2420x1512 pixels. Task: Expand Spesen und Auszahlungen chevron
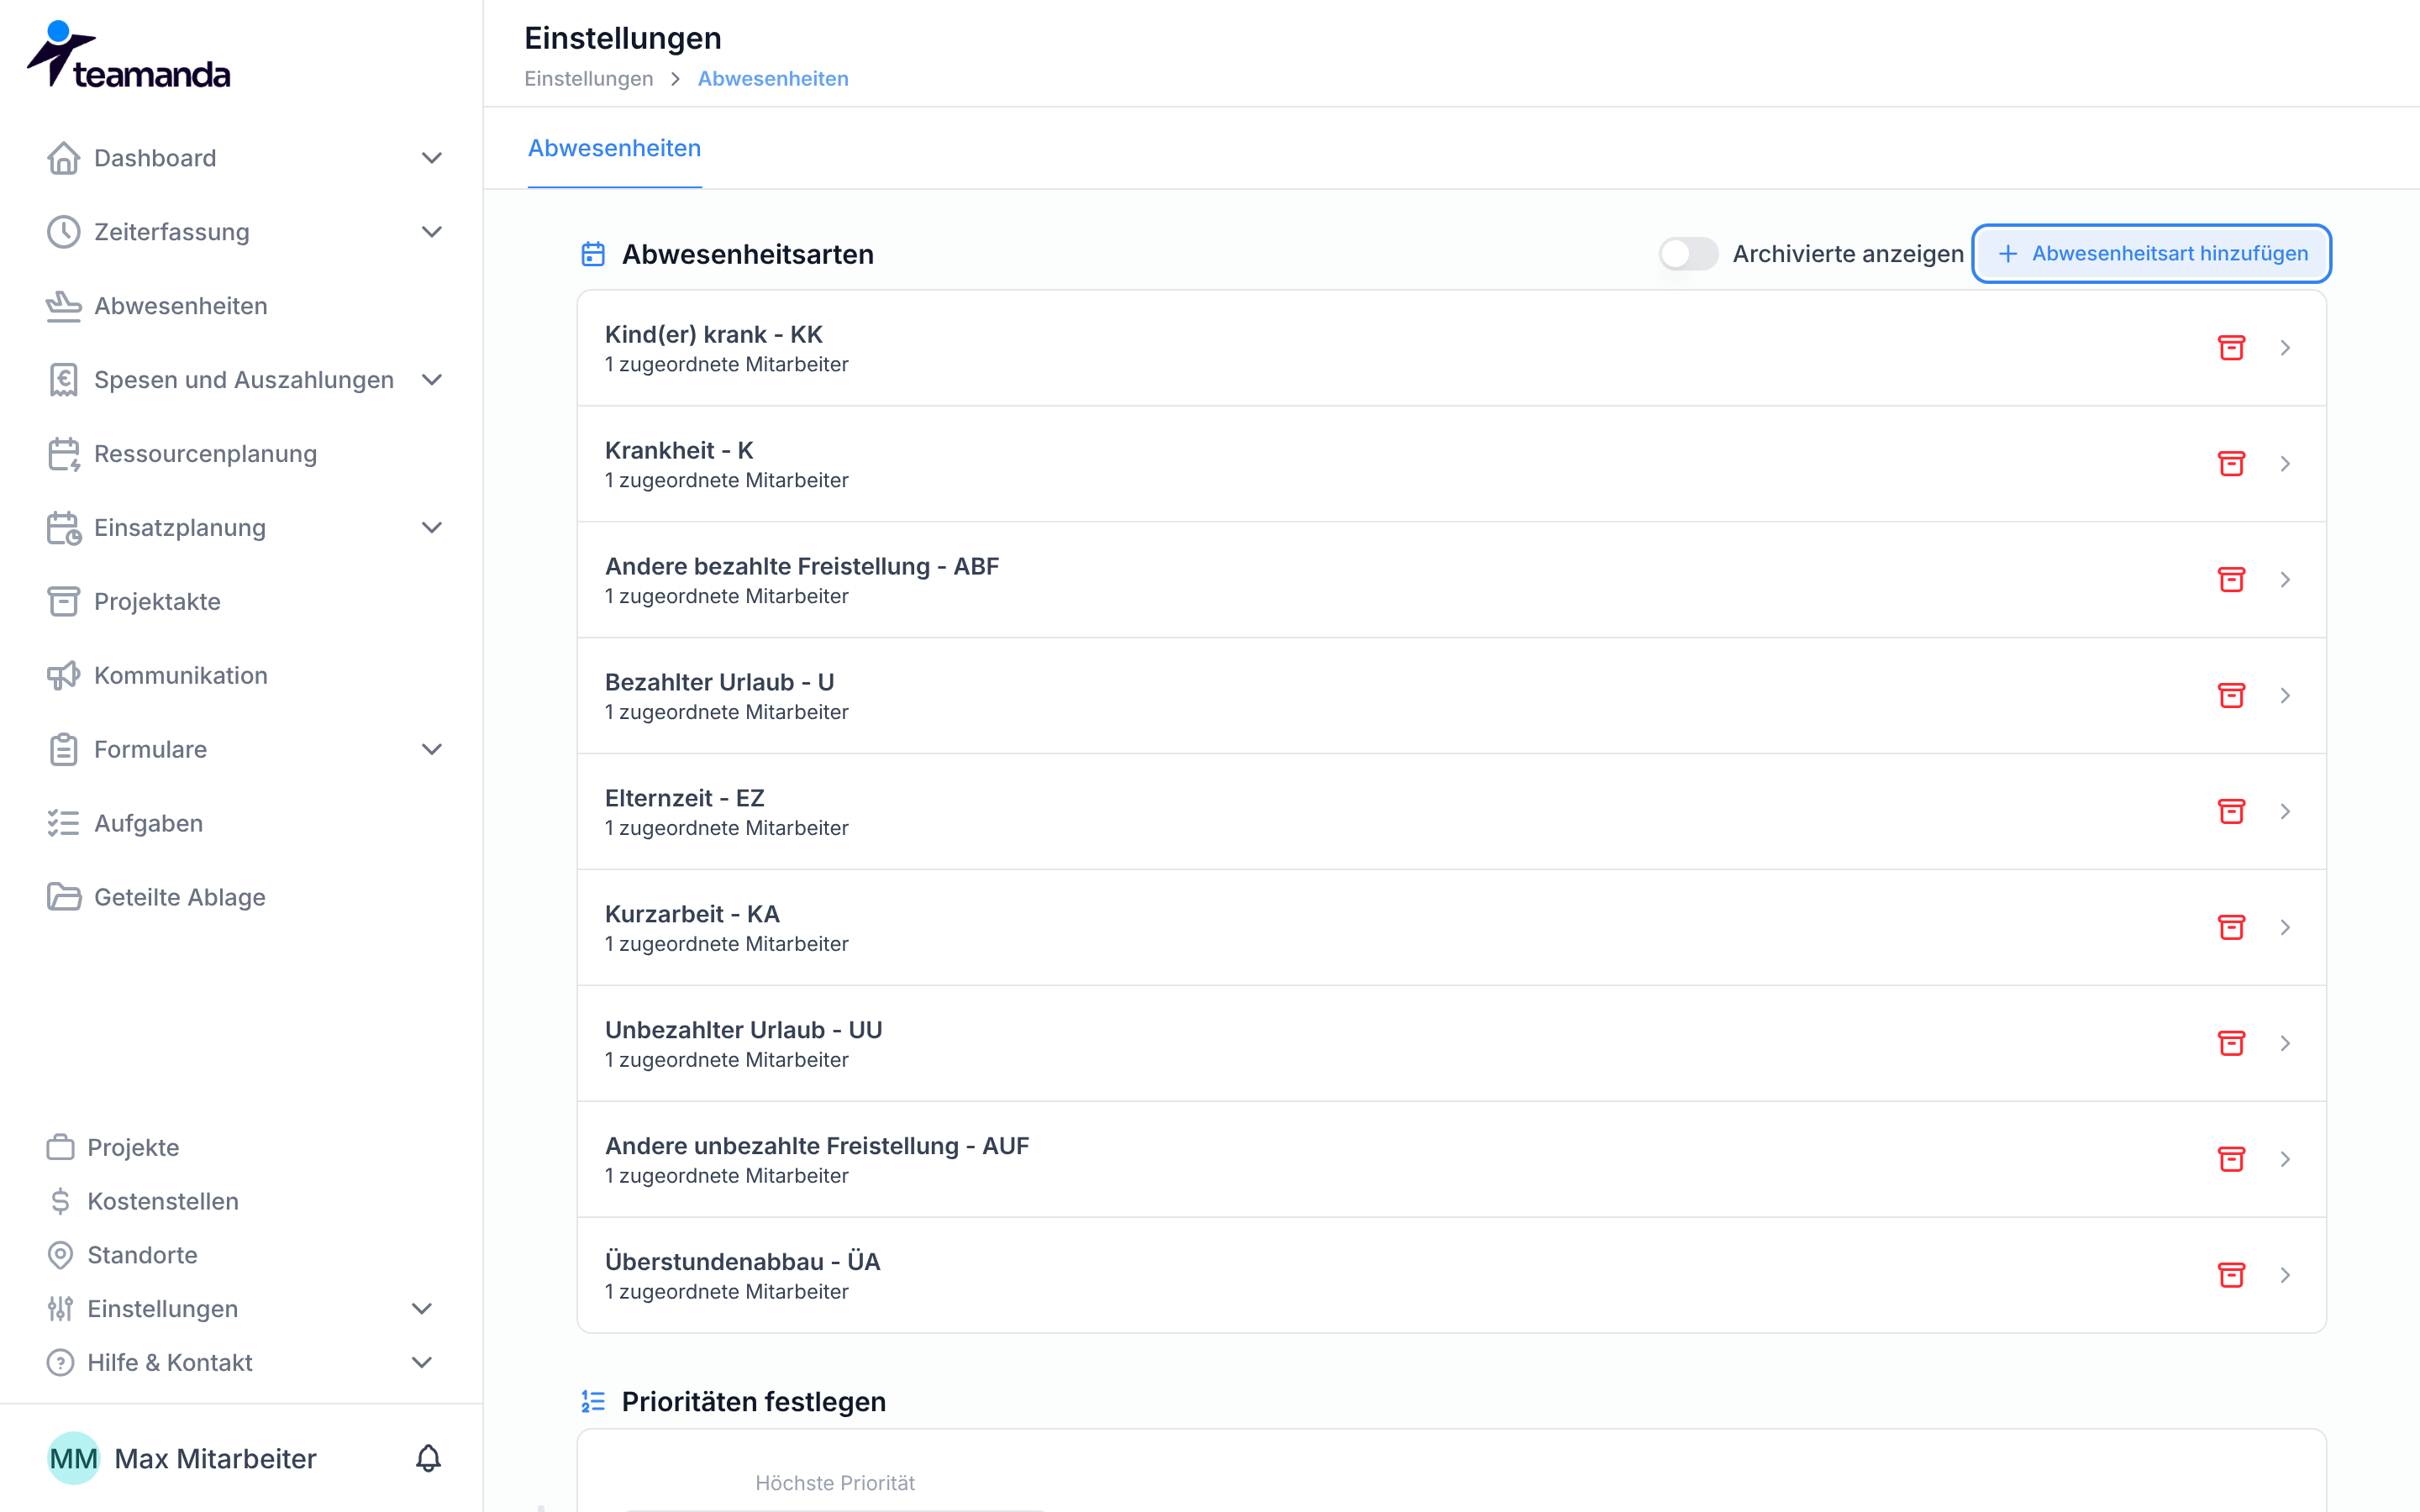click(x=432, y=380)
